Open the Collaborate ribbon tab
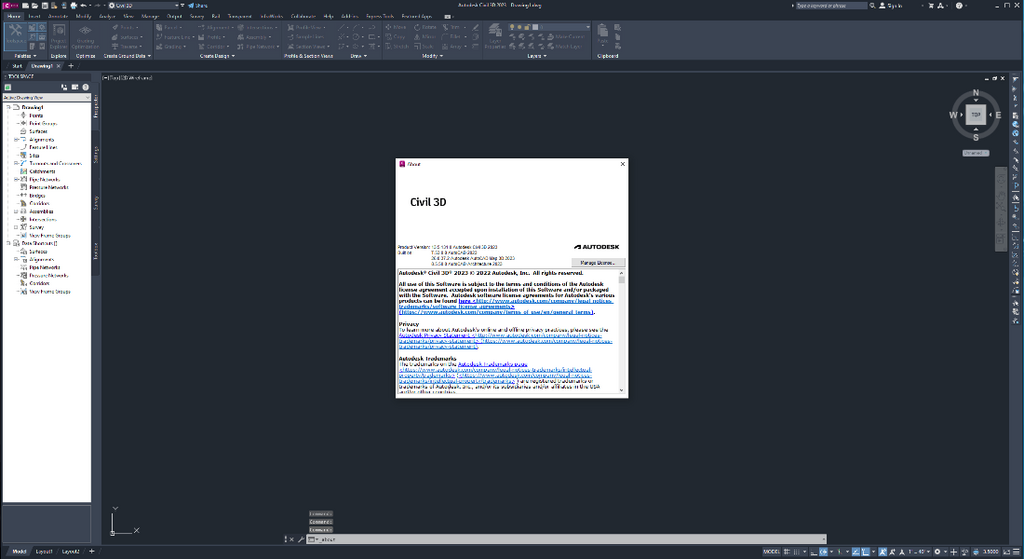Image resolution: width=1024 pixels, height=559 pixels. (x=303, y=16)
